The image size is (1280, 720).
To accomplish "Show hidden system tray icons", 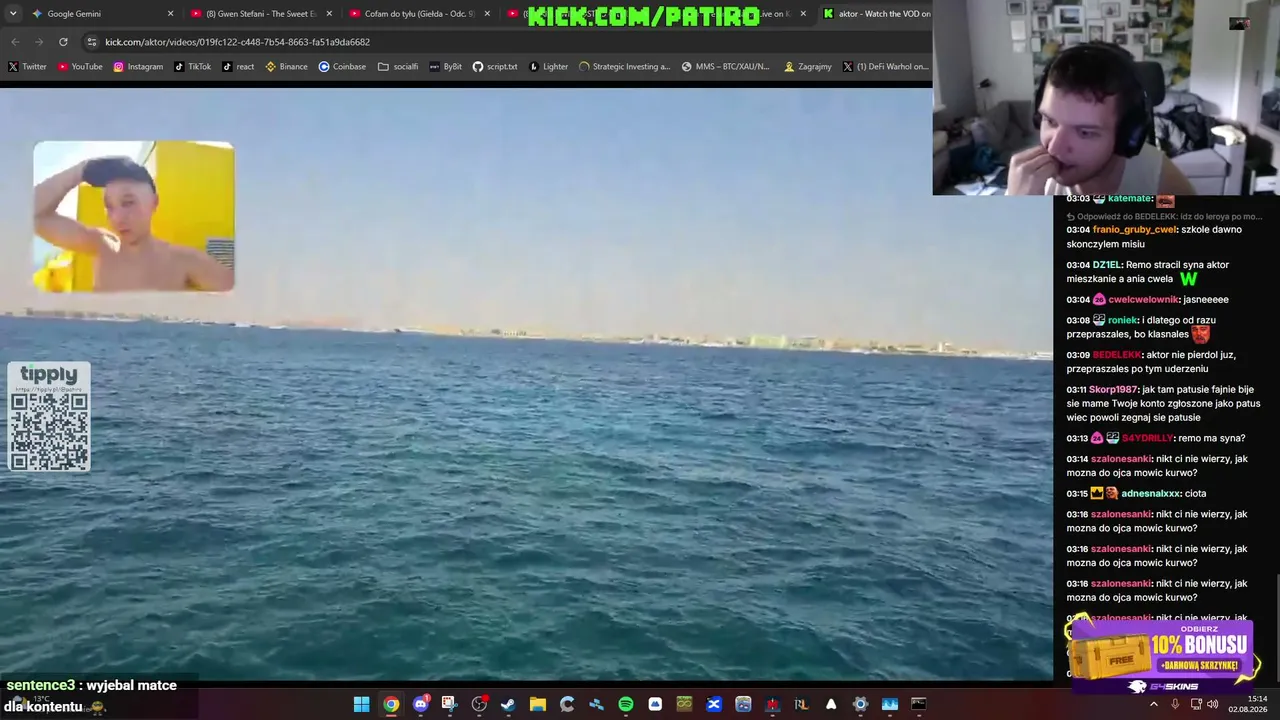I will 1153,704.
